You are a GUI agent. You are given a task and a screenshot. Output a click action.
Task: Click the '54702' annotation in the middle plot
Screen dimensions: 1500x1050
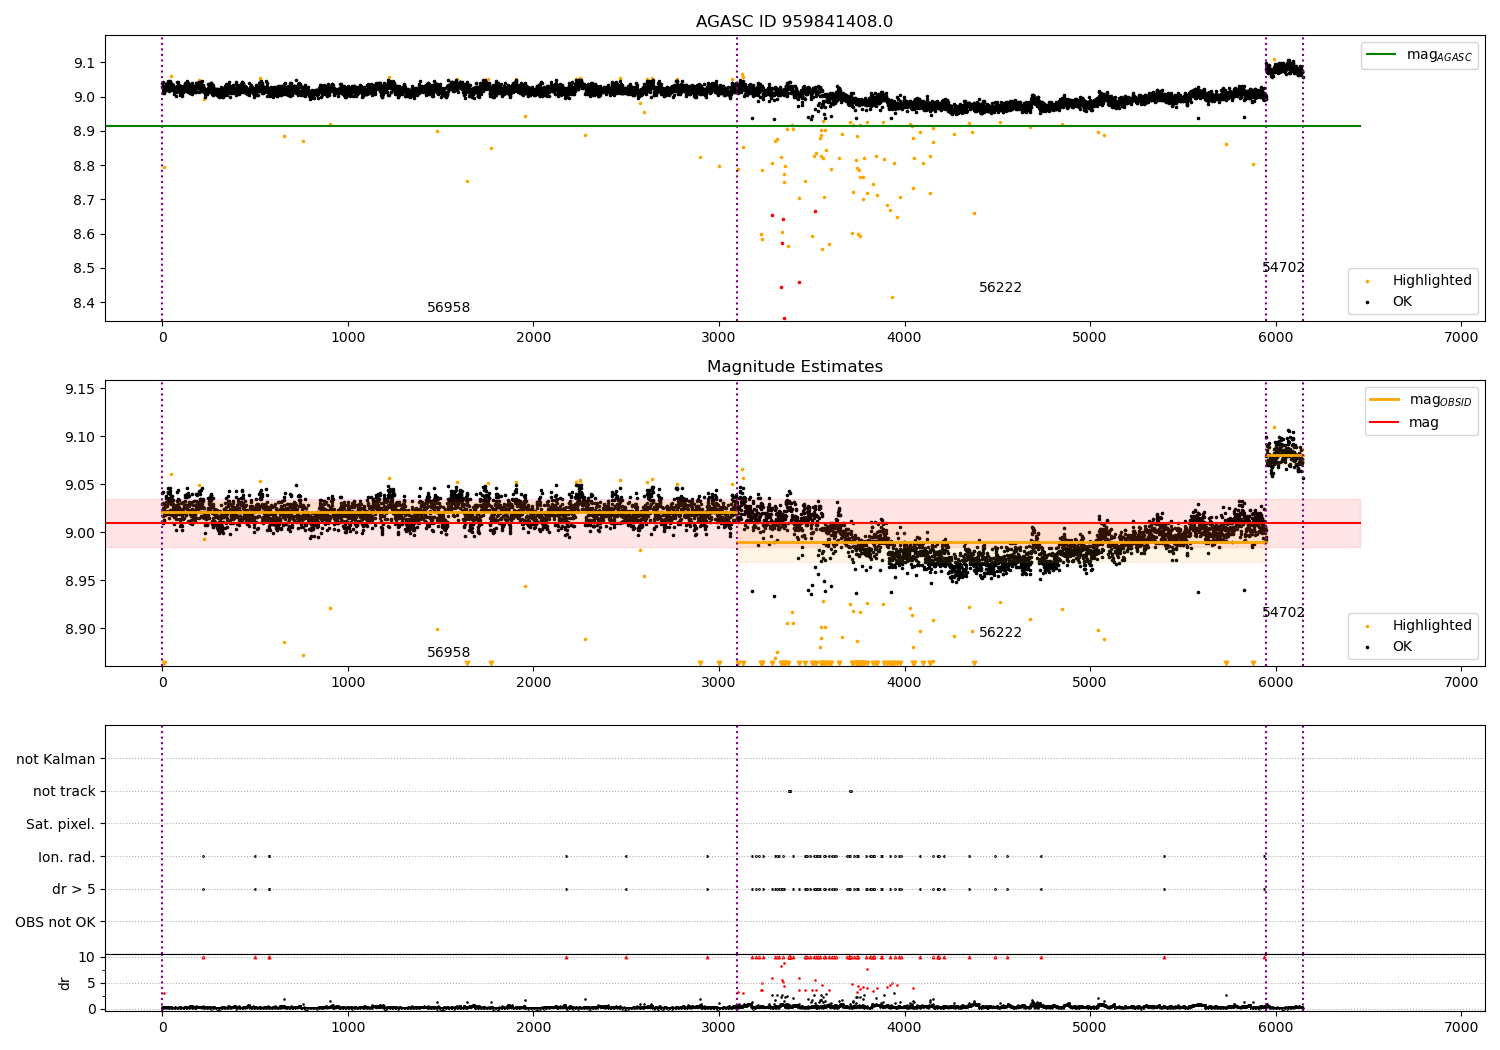point(1283,613)
